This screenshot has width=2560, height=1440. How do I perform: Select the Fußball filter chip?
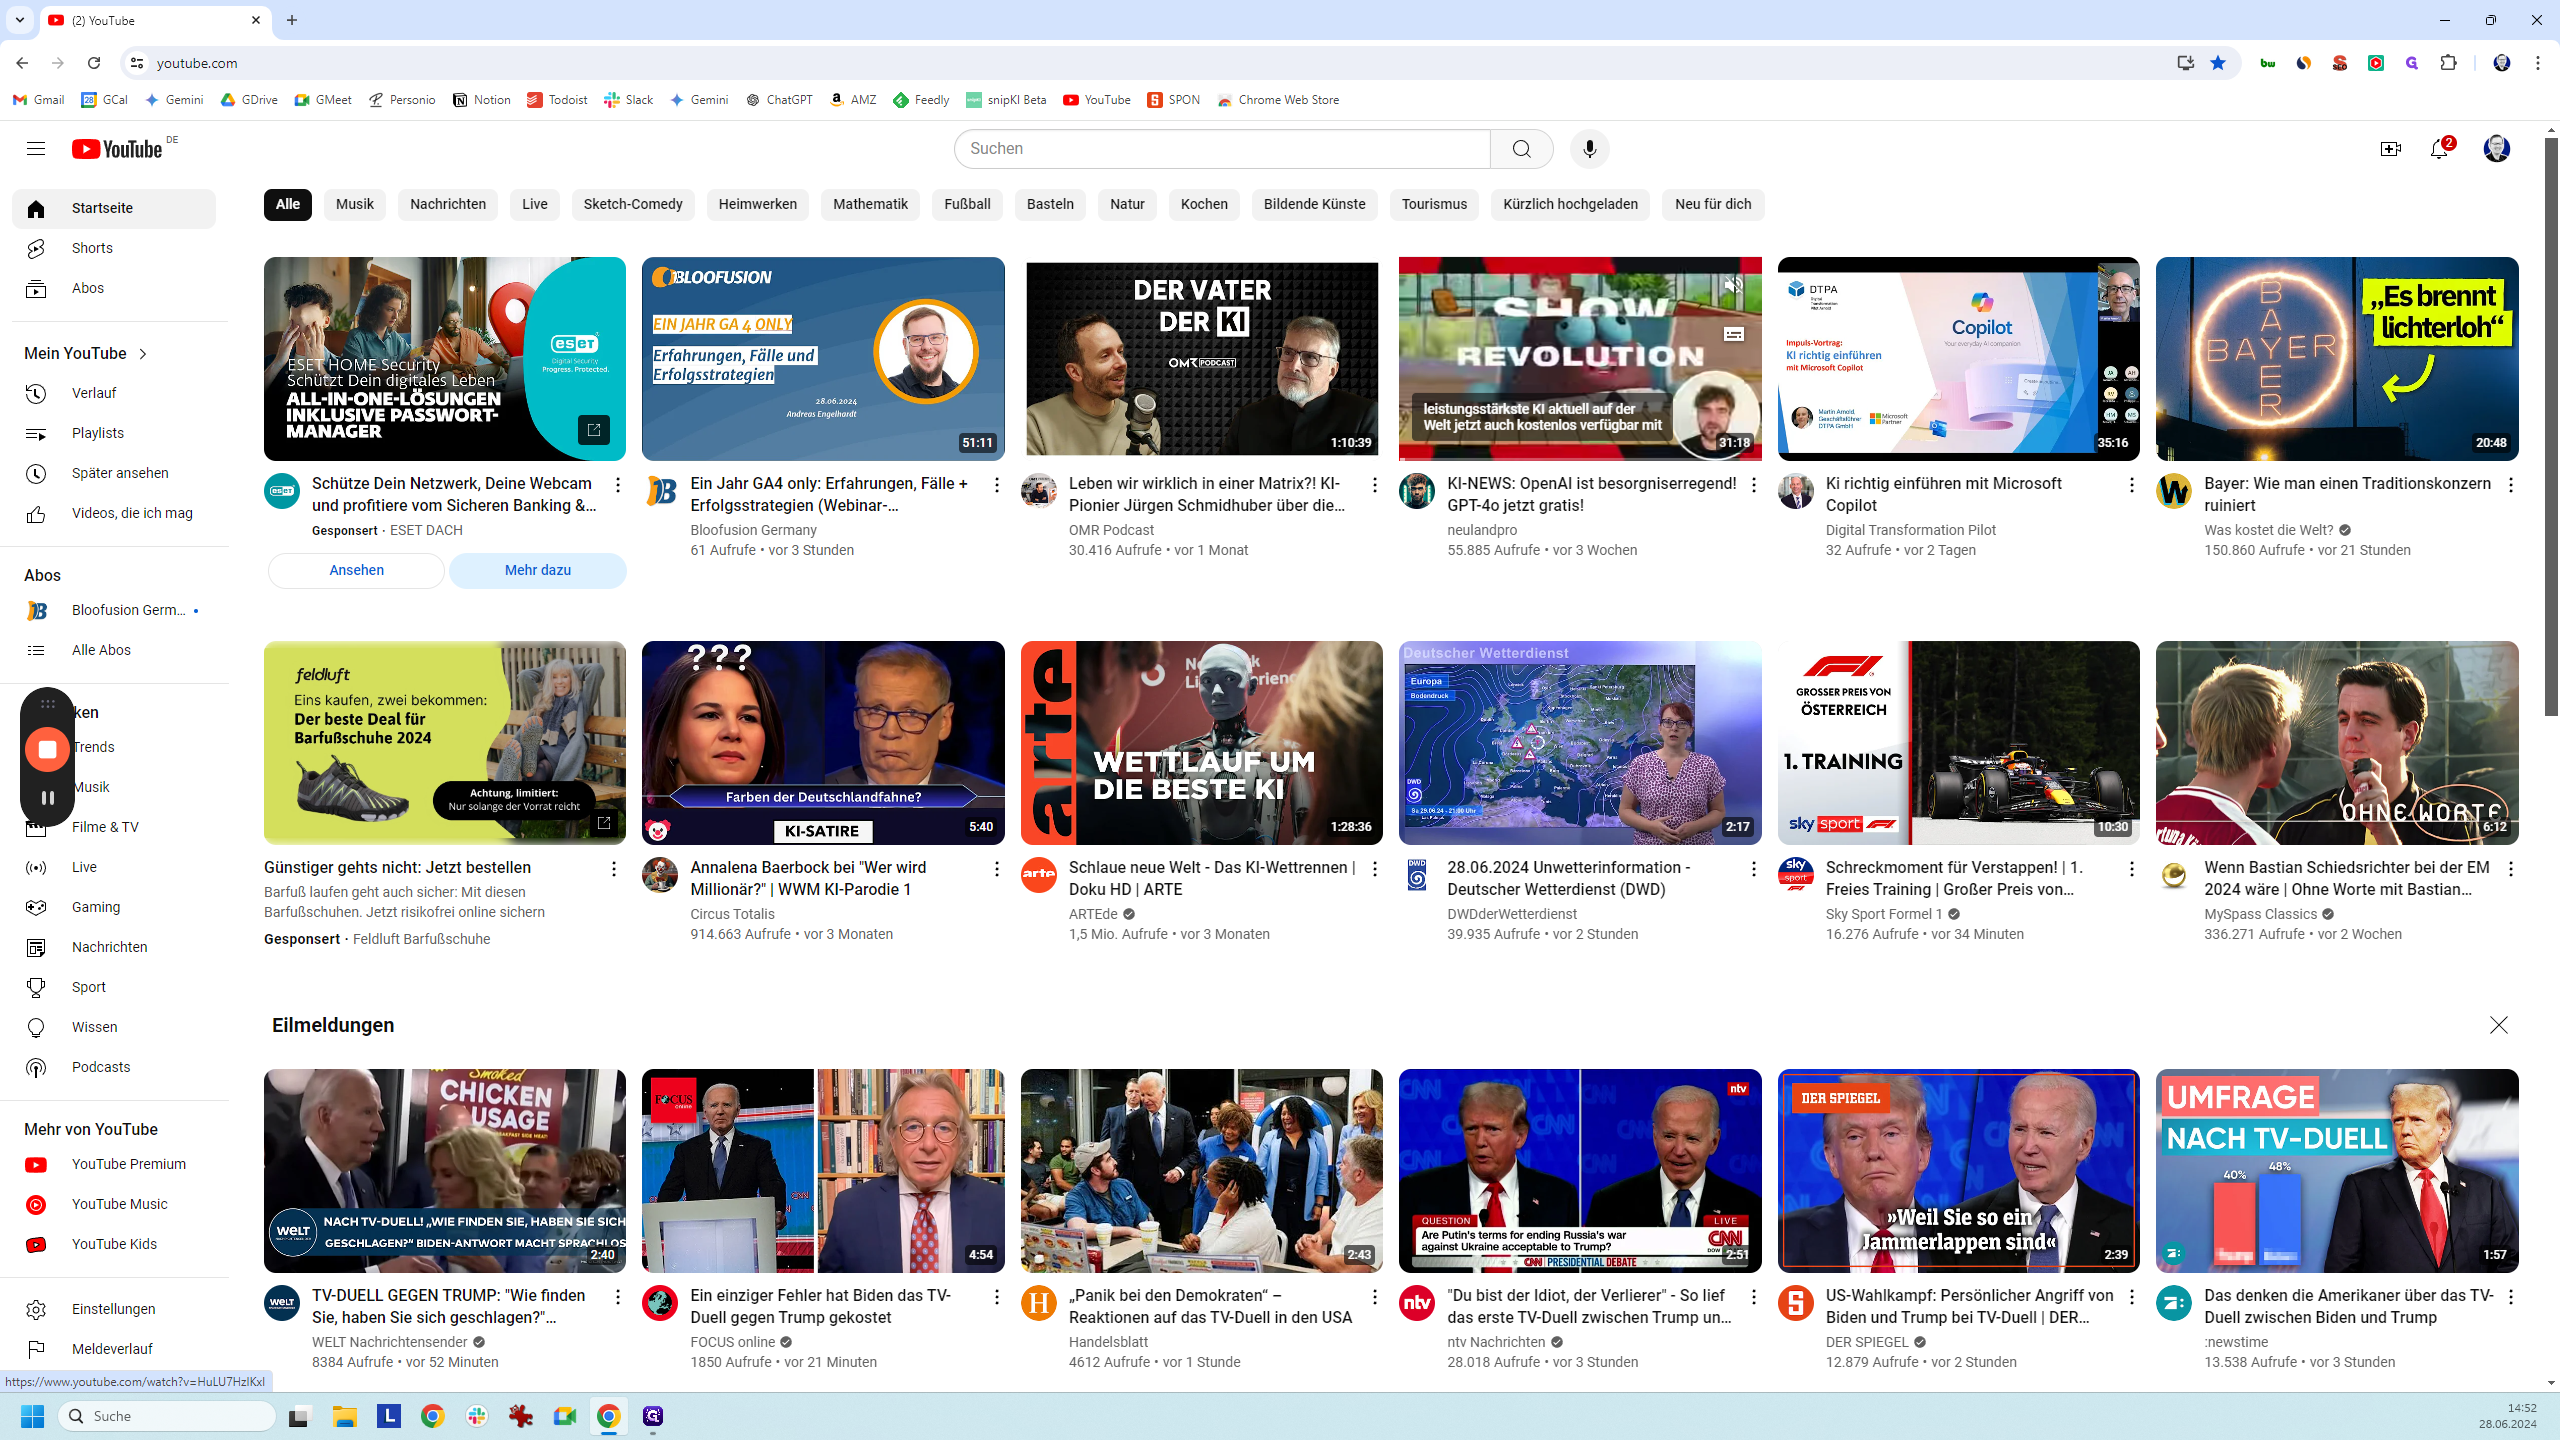(x=967, y=204)
